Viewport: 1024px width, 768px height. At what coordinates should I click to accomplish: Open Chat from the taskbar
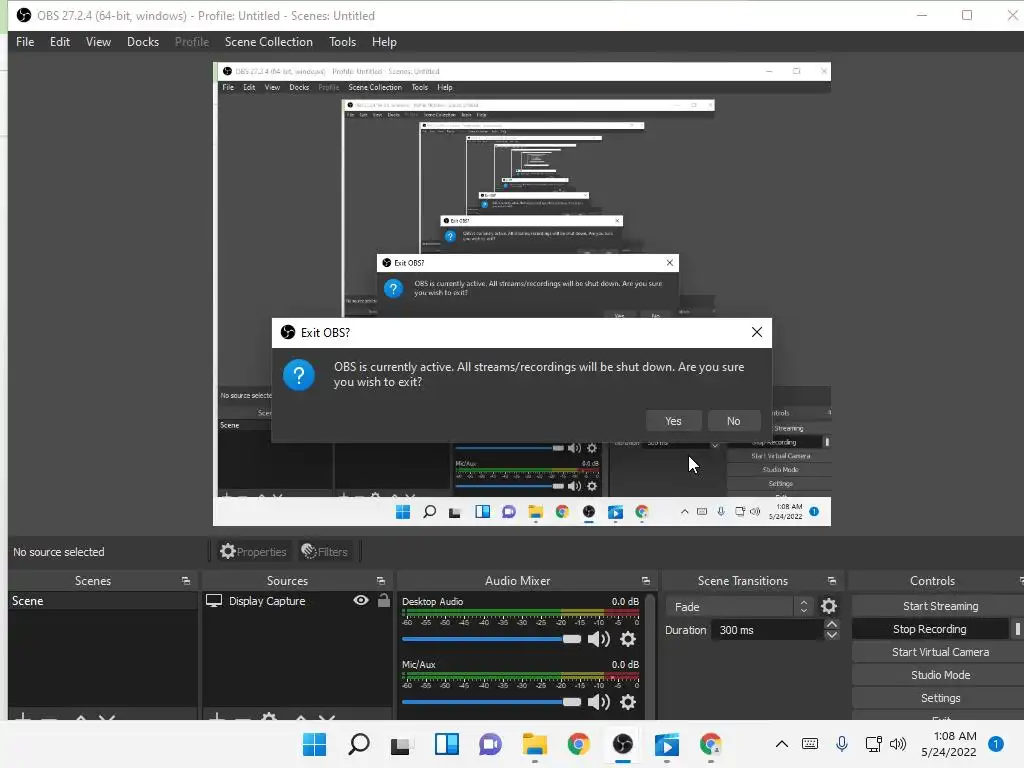(490, 744)
